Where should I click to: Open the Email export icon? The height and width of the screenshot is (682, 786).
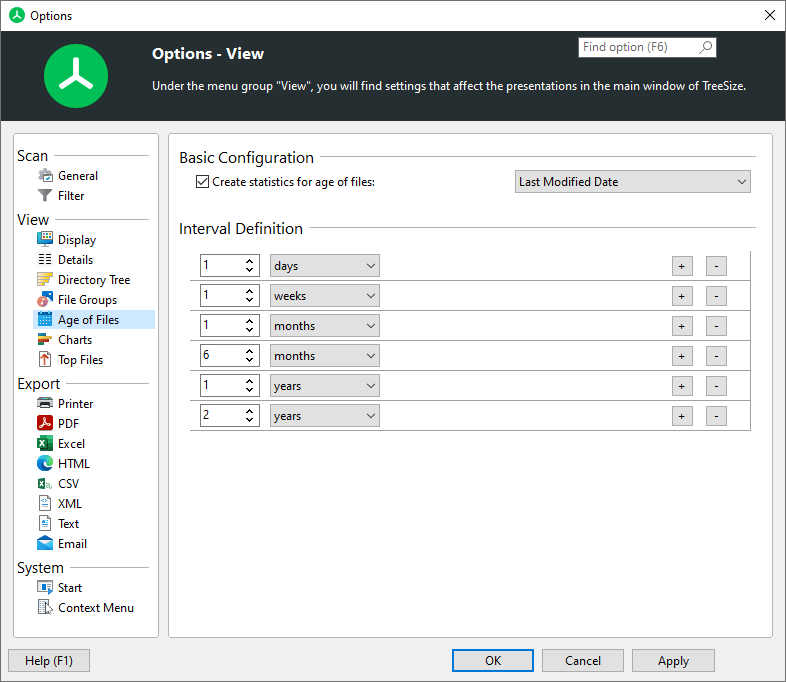(x=45, y=544)
